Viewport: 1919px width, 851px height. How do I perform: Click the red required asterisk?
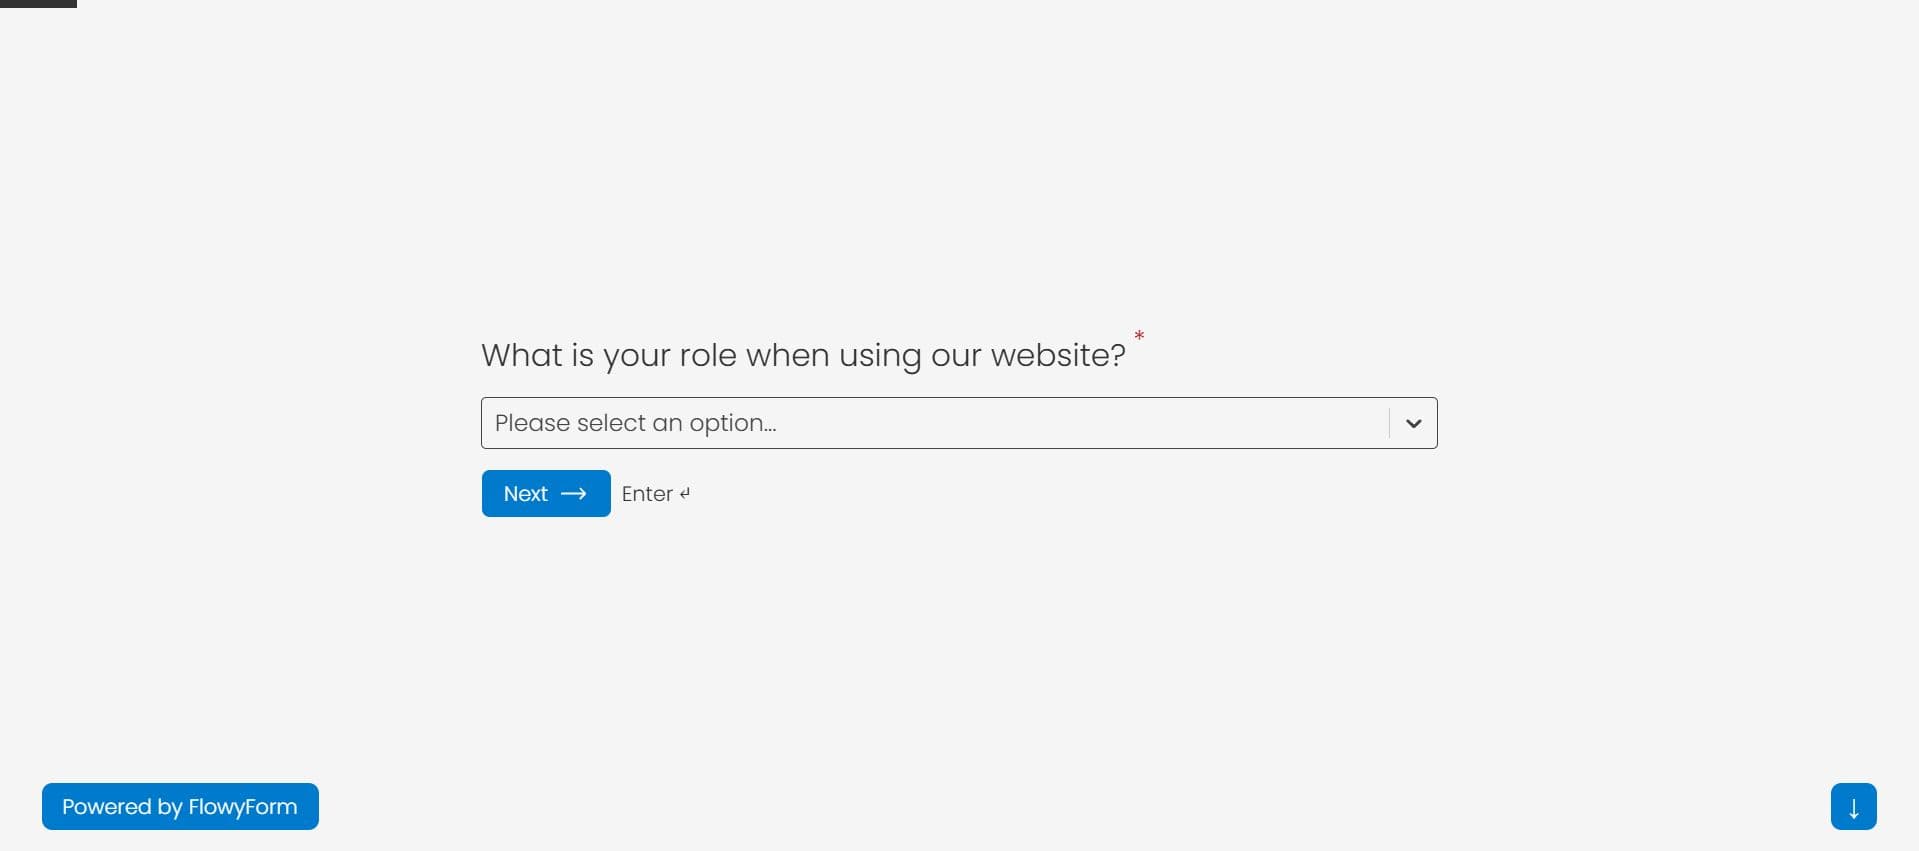pyautogui.click(x=1139, y=336)
